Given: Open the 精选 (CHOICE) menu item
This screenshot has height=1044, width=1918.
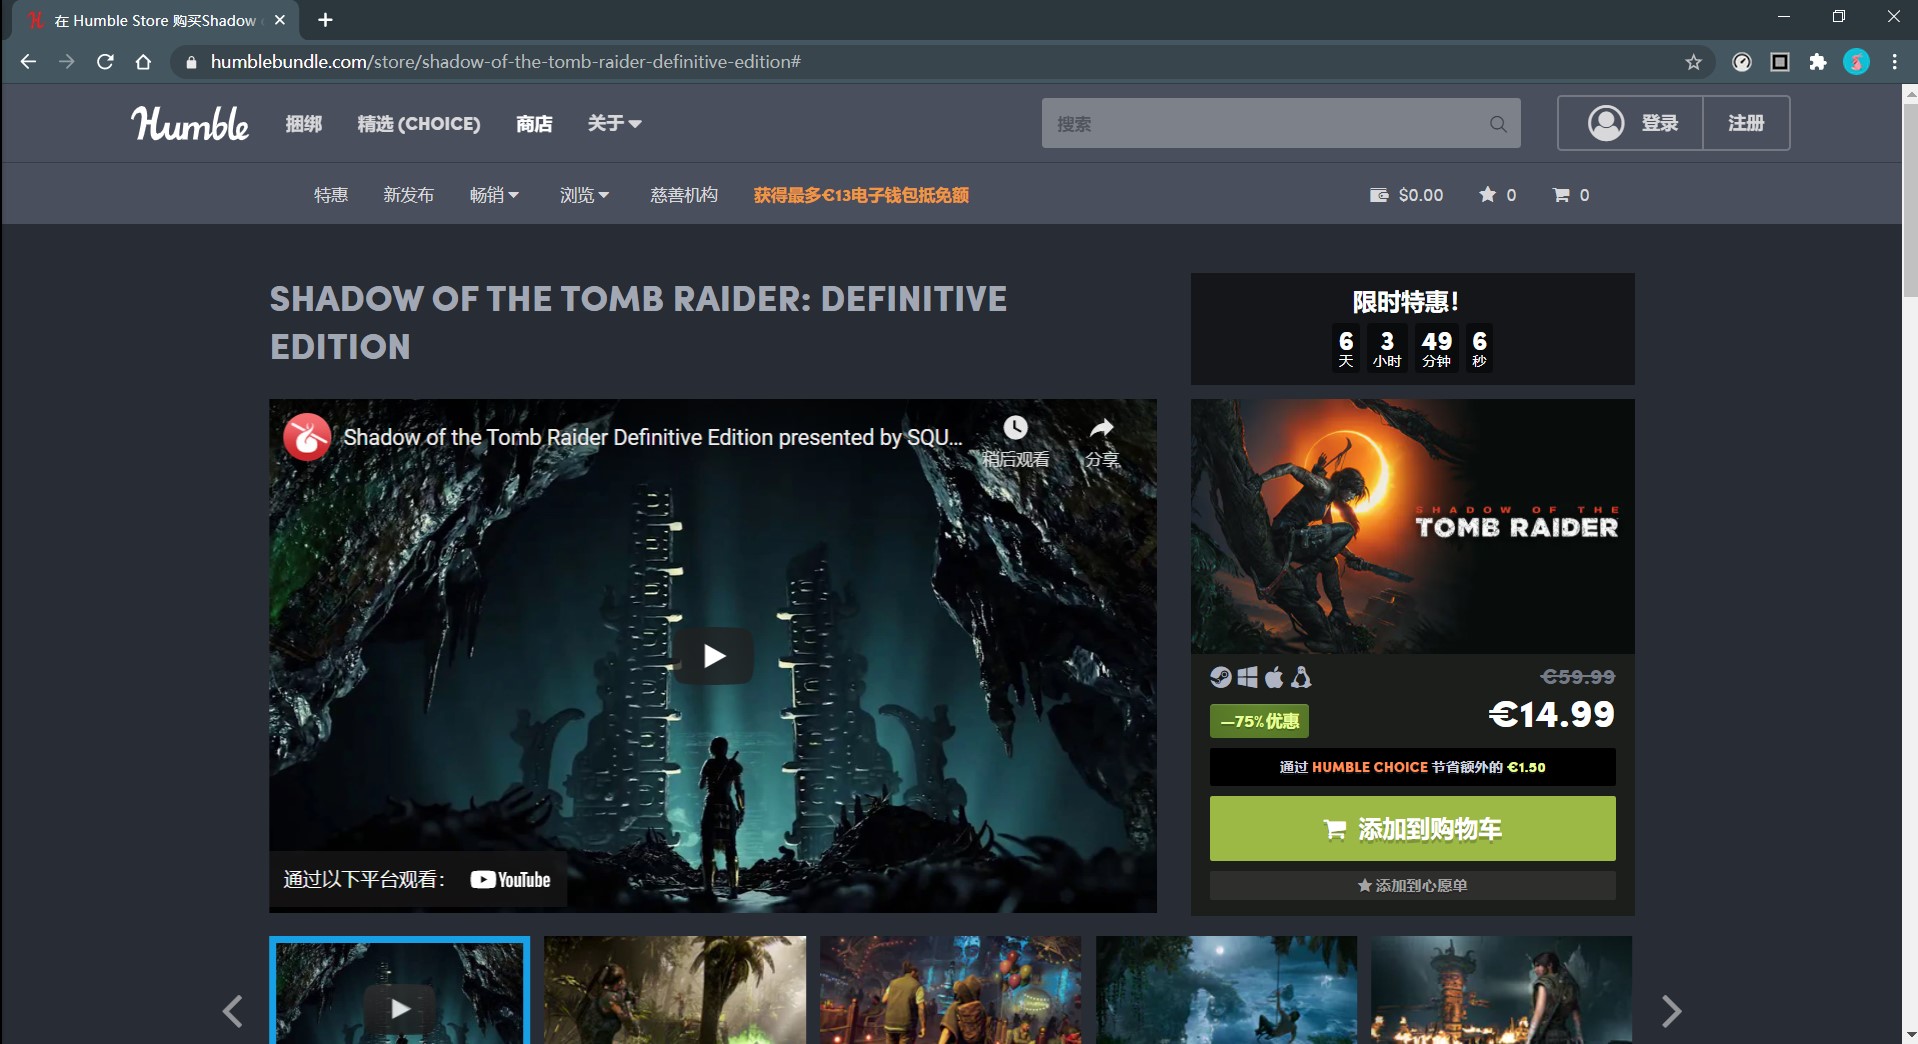Looking at the screenshot, I should click(419, 123).
